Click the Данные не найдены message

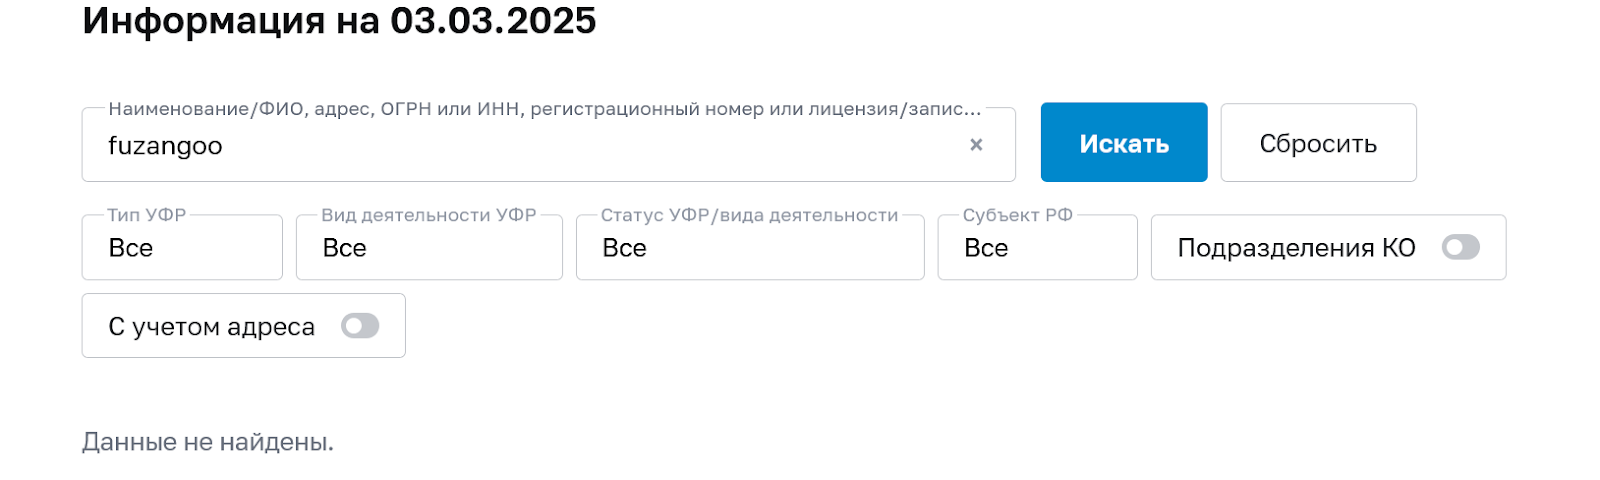point(208,442)
